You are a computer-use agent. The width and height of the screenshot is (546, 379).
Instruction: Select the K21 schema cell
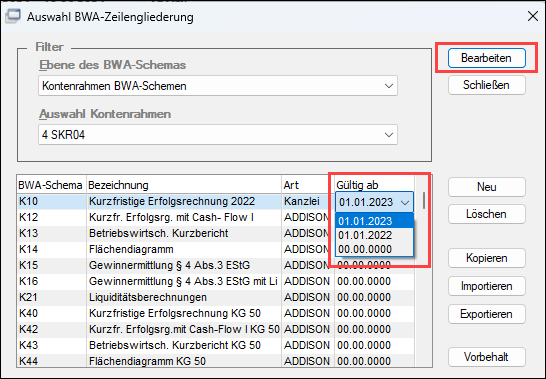point(52,297)
